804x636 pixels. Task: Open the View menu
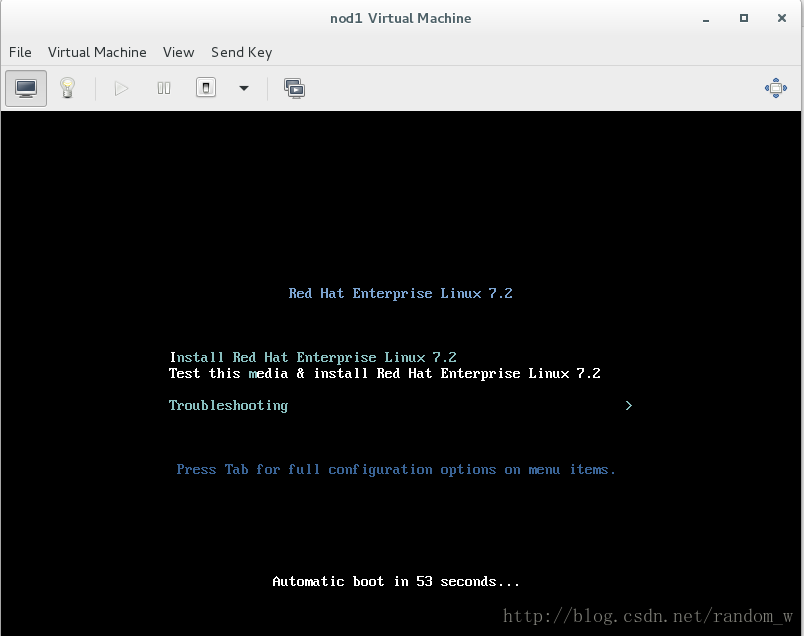coord(178,52)
